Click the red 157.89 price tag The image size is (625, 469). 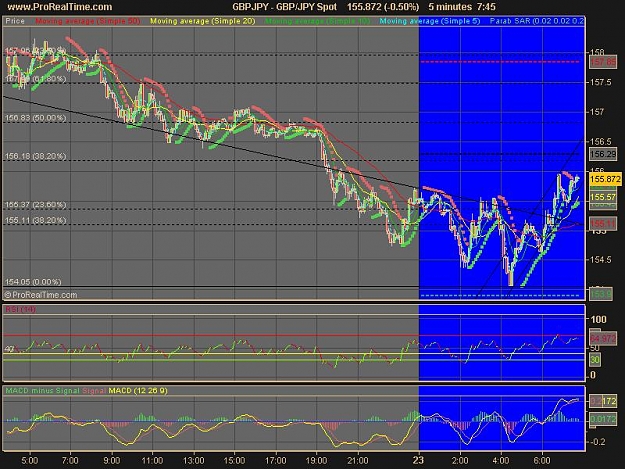[x=603, y=62]
